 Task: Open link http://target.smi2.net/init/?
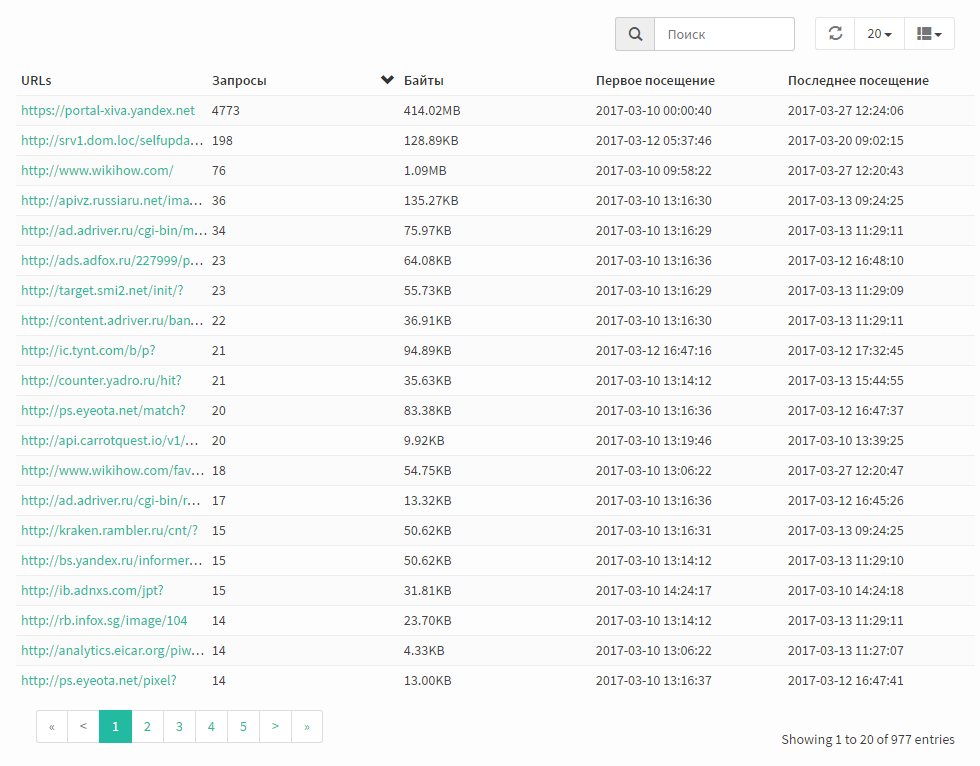102,291
